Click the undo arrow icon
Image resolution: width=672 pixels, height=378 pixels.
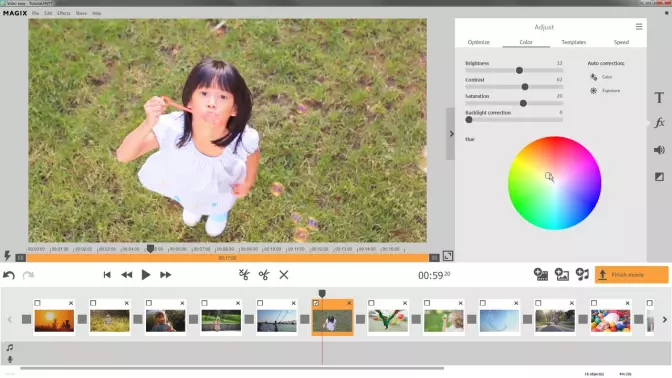pyautogui.click(x=9, y=275)
